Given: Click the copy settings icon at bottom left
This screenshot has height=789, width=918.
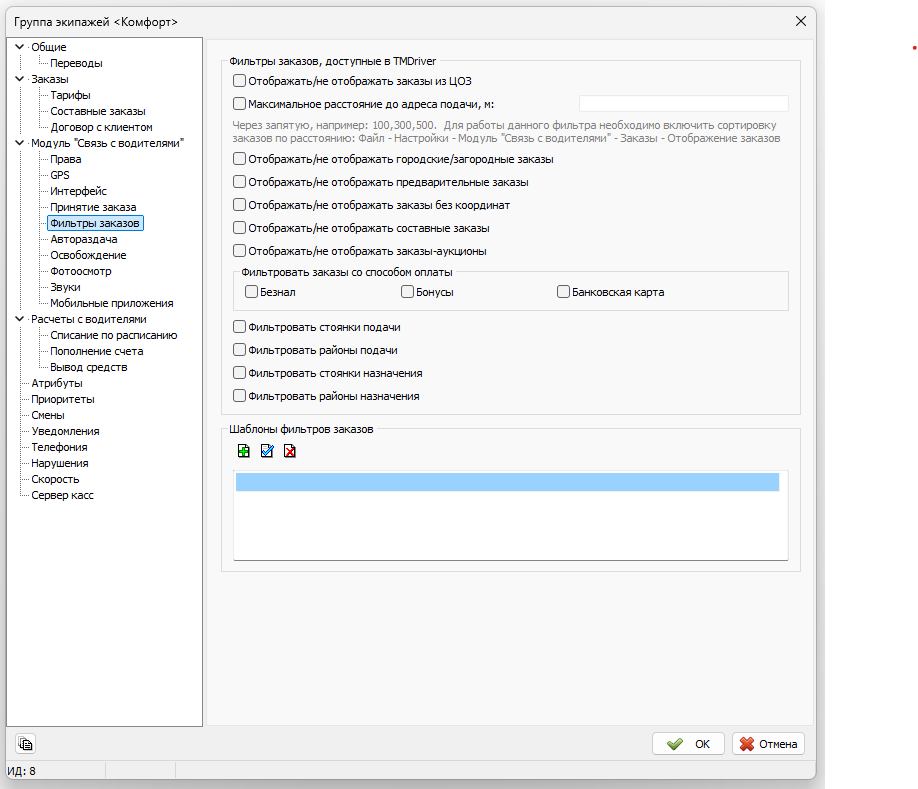Looking at the screenshot, I should pyautogui.click(x=25, y=743).
